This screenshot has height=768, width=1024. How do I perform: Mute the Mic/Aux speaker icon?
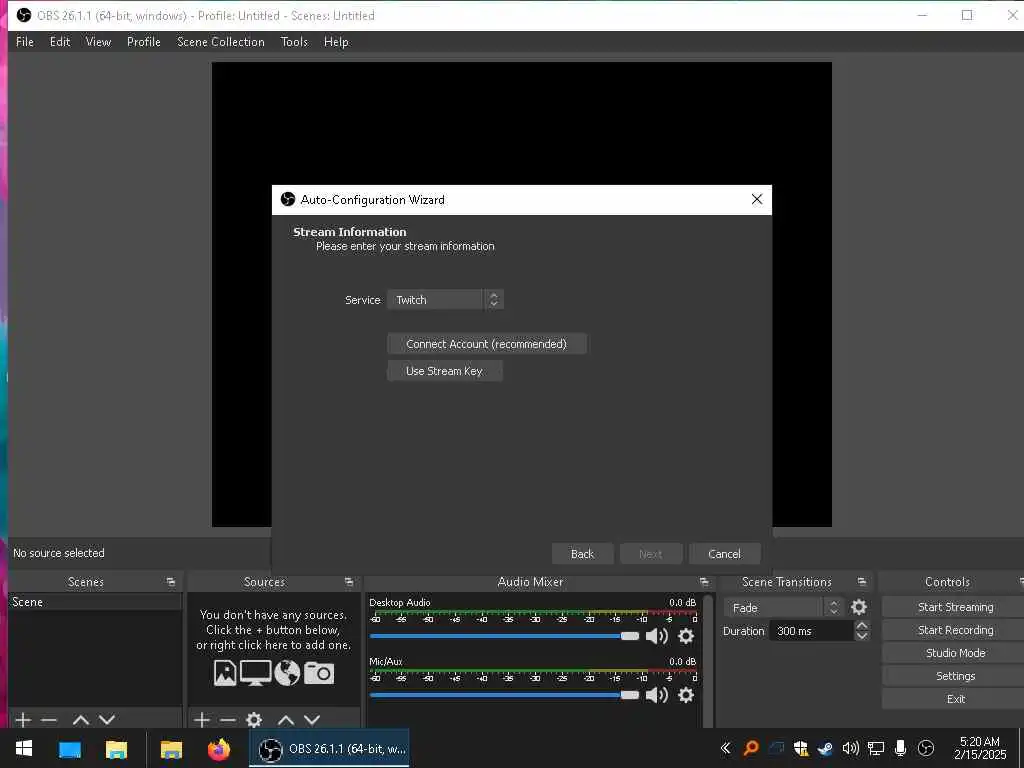656,695
